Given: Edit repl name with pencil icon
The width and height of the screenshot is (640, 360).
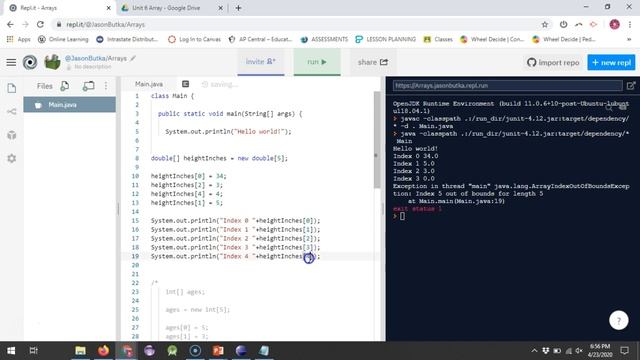Looking at the screenshot, I should coord(133,58).
